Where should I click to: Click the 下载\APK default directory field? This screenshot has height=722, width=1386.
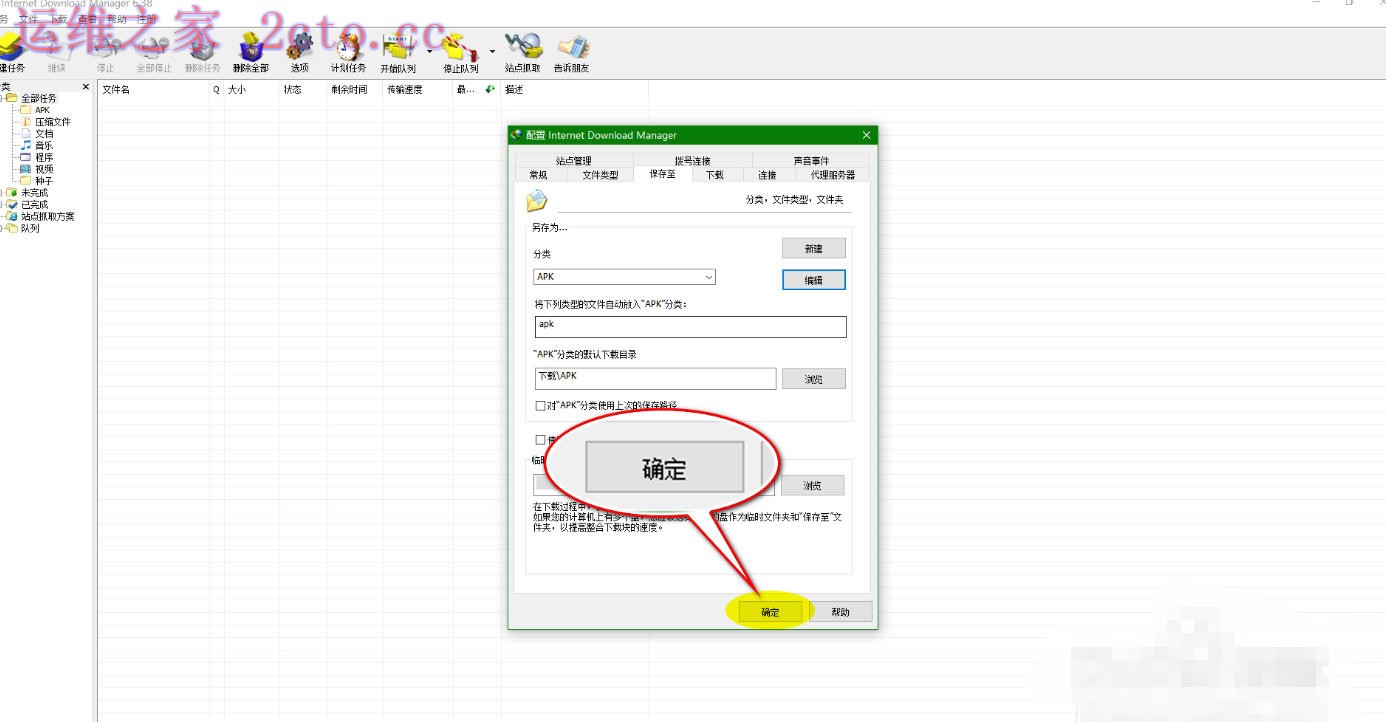pyautogui.click(x=655, y=379)
